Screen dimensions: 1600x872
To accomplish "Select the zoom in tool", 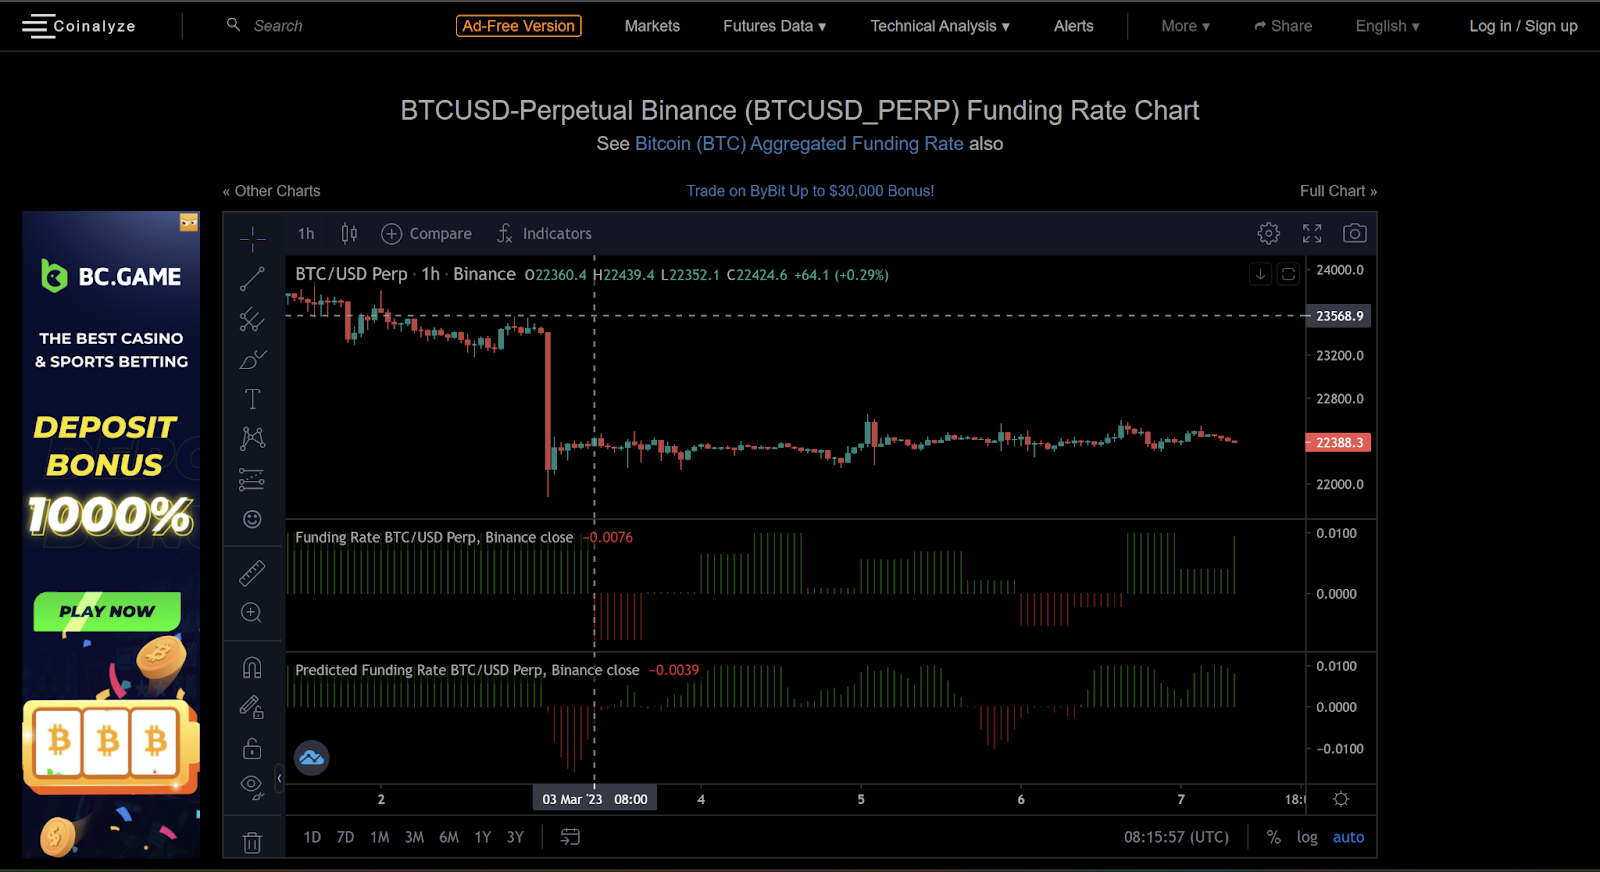I will 252,613.
